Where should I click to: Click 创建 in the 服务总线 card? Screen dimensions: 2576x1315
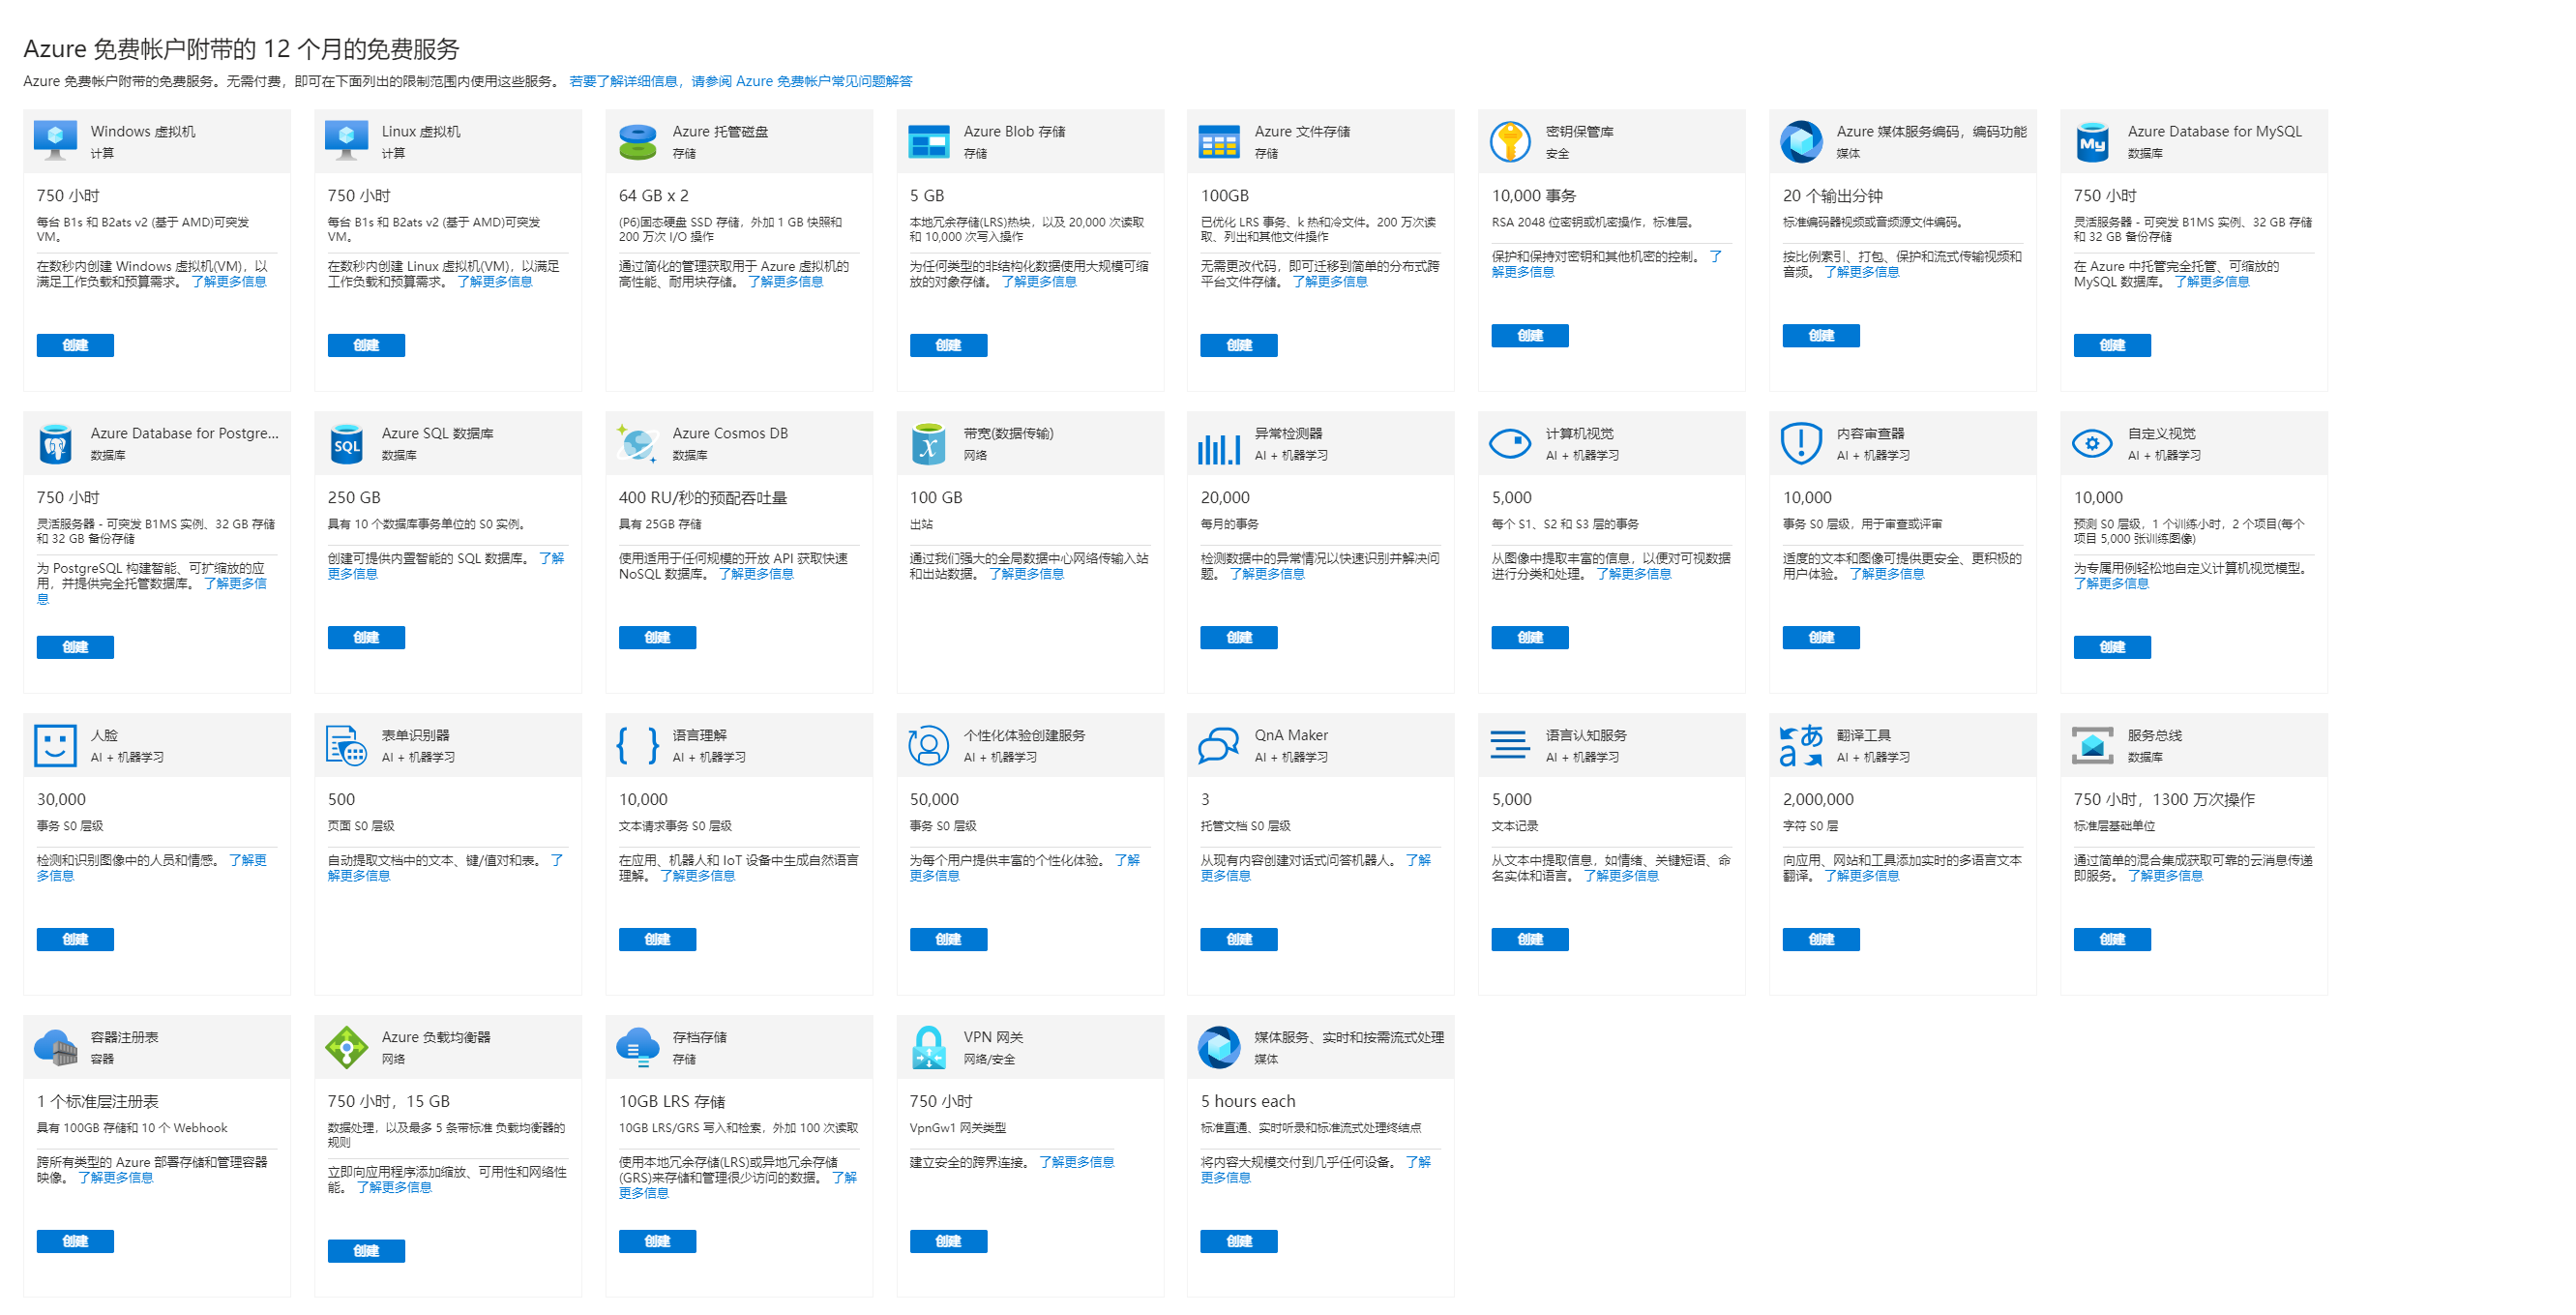pos(2112,939)
